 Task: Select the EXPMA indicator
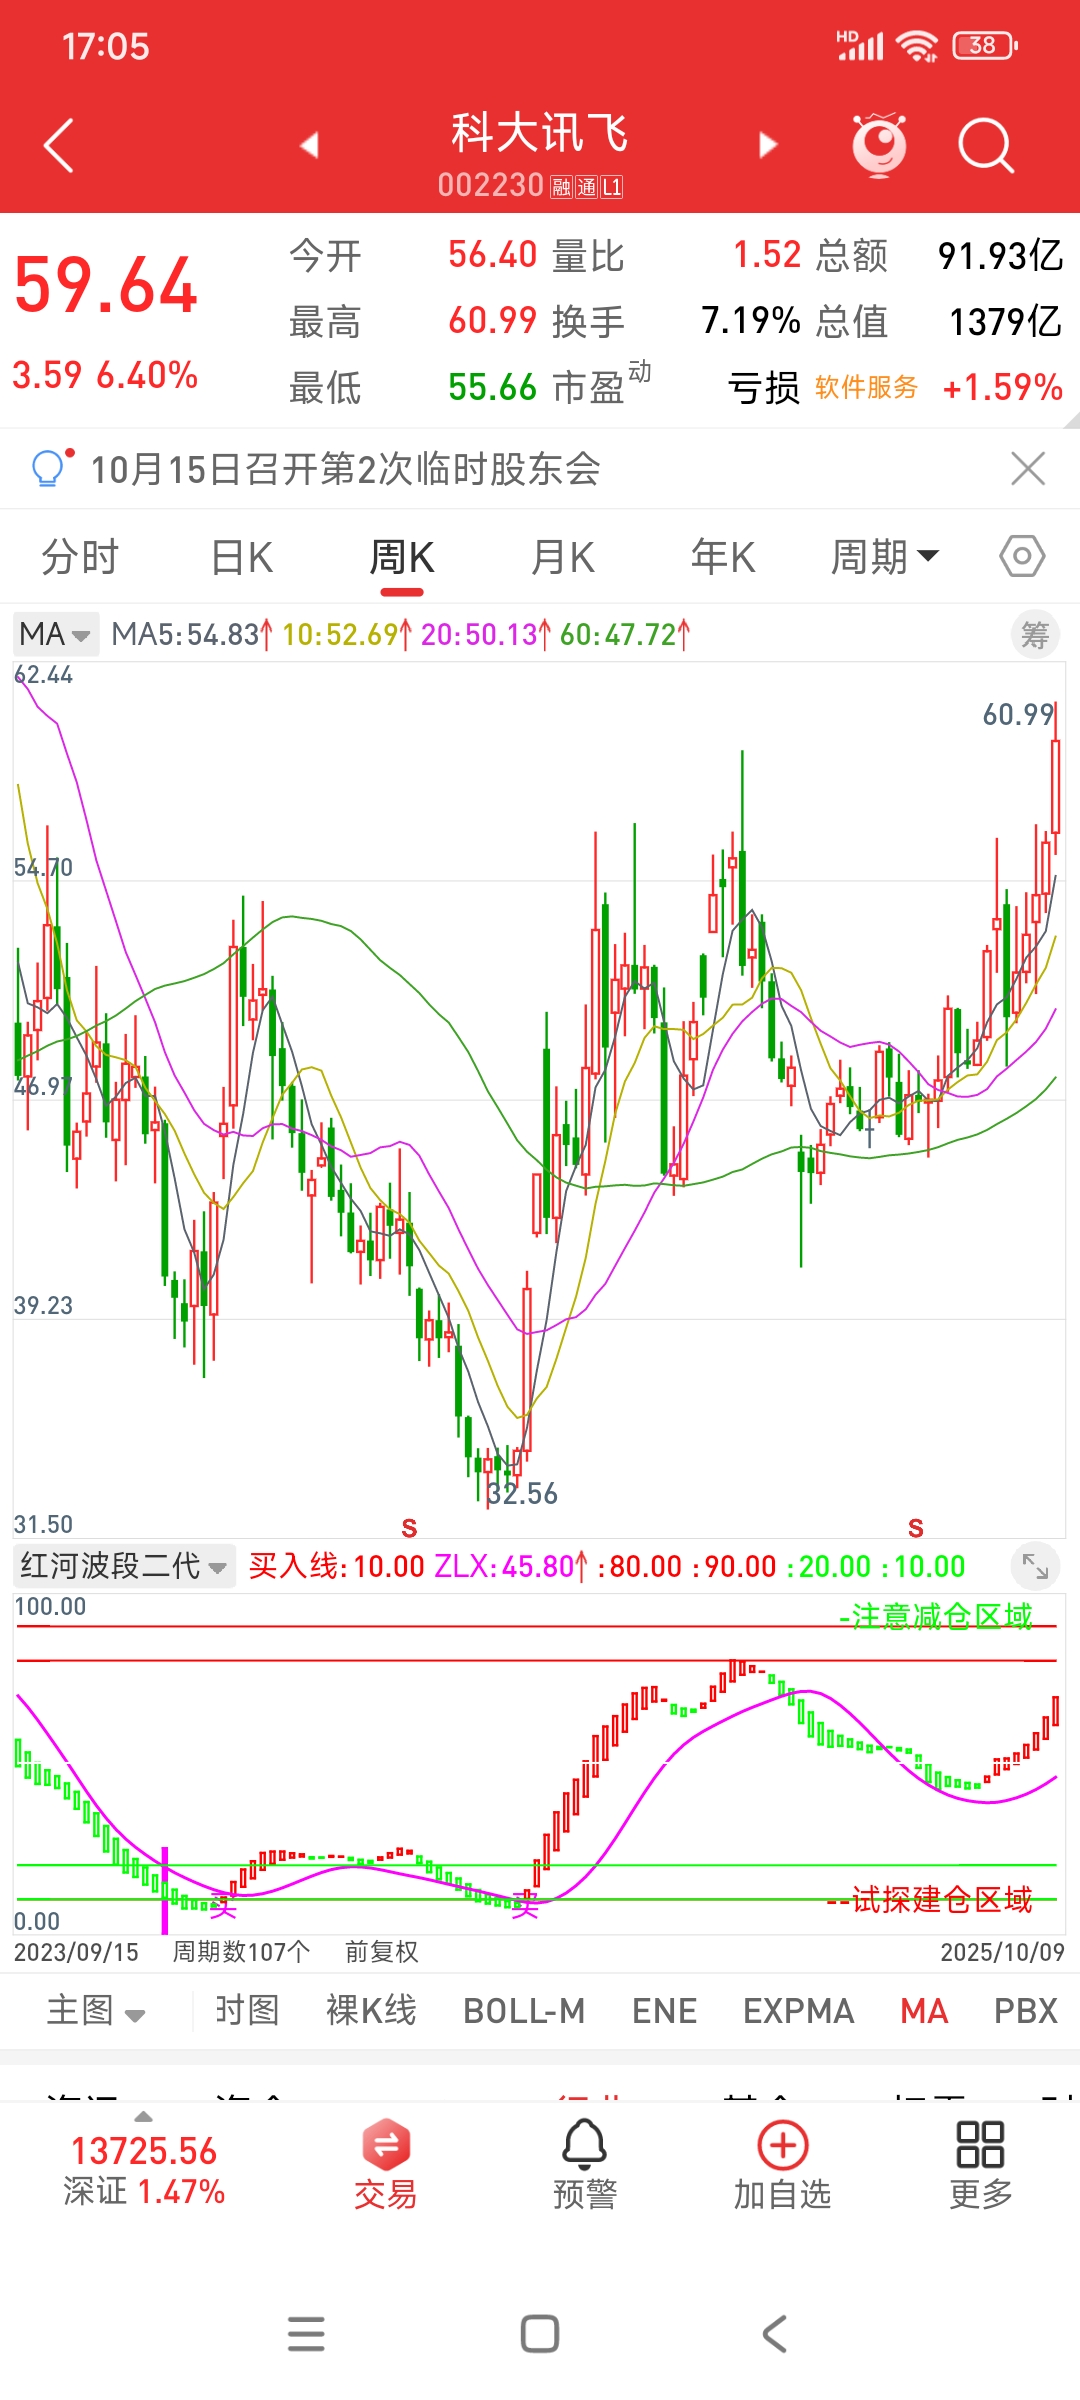coord(798,2011)
